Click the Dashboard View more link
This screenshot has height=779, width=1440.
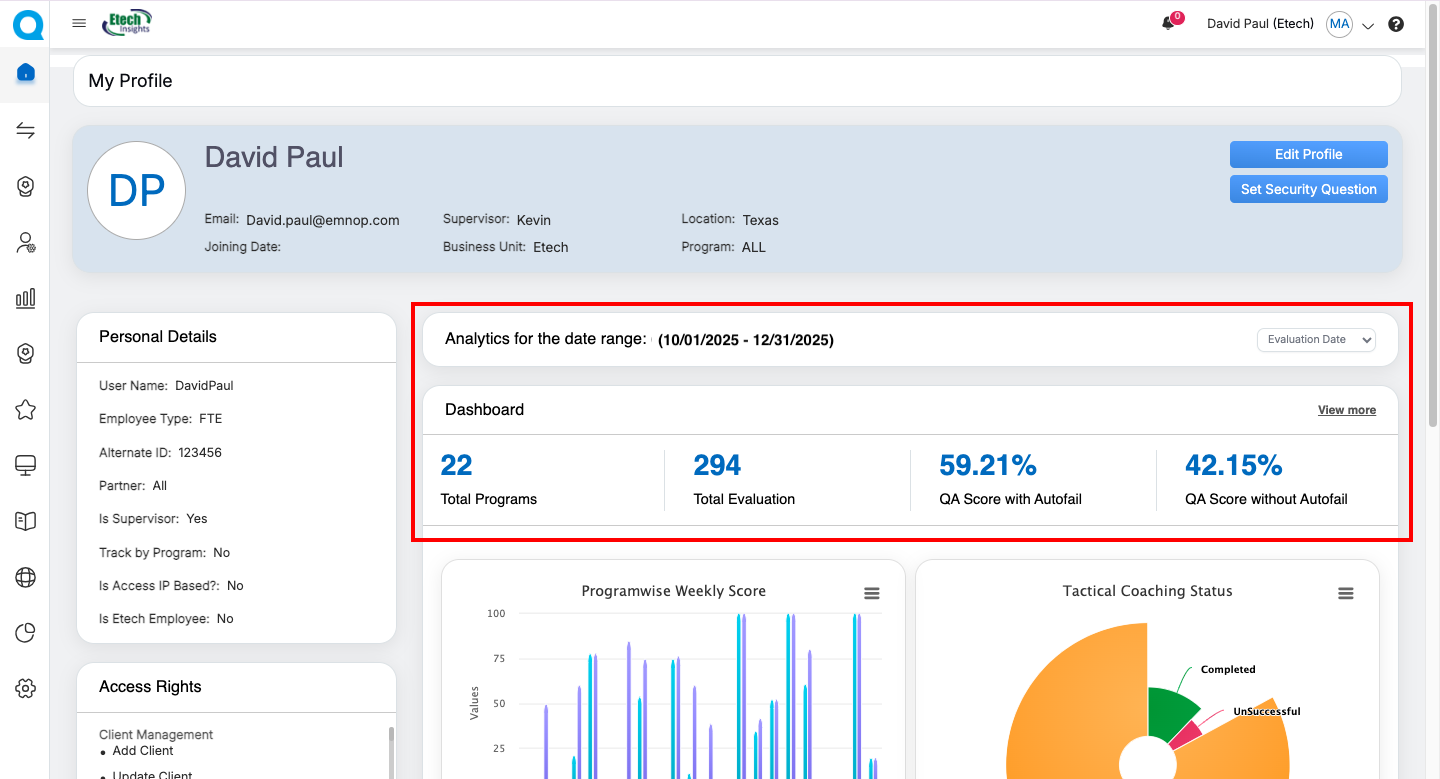point(1346,410)
